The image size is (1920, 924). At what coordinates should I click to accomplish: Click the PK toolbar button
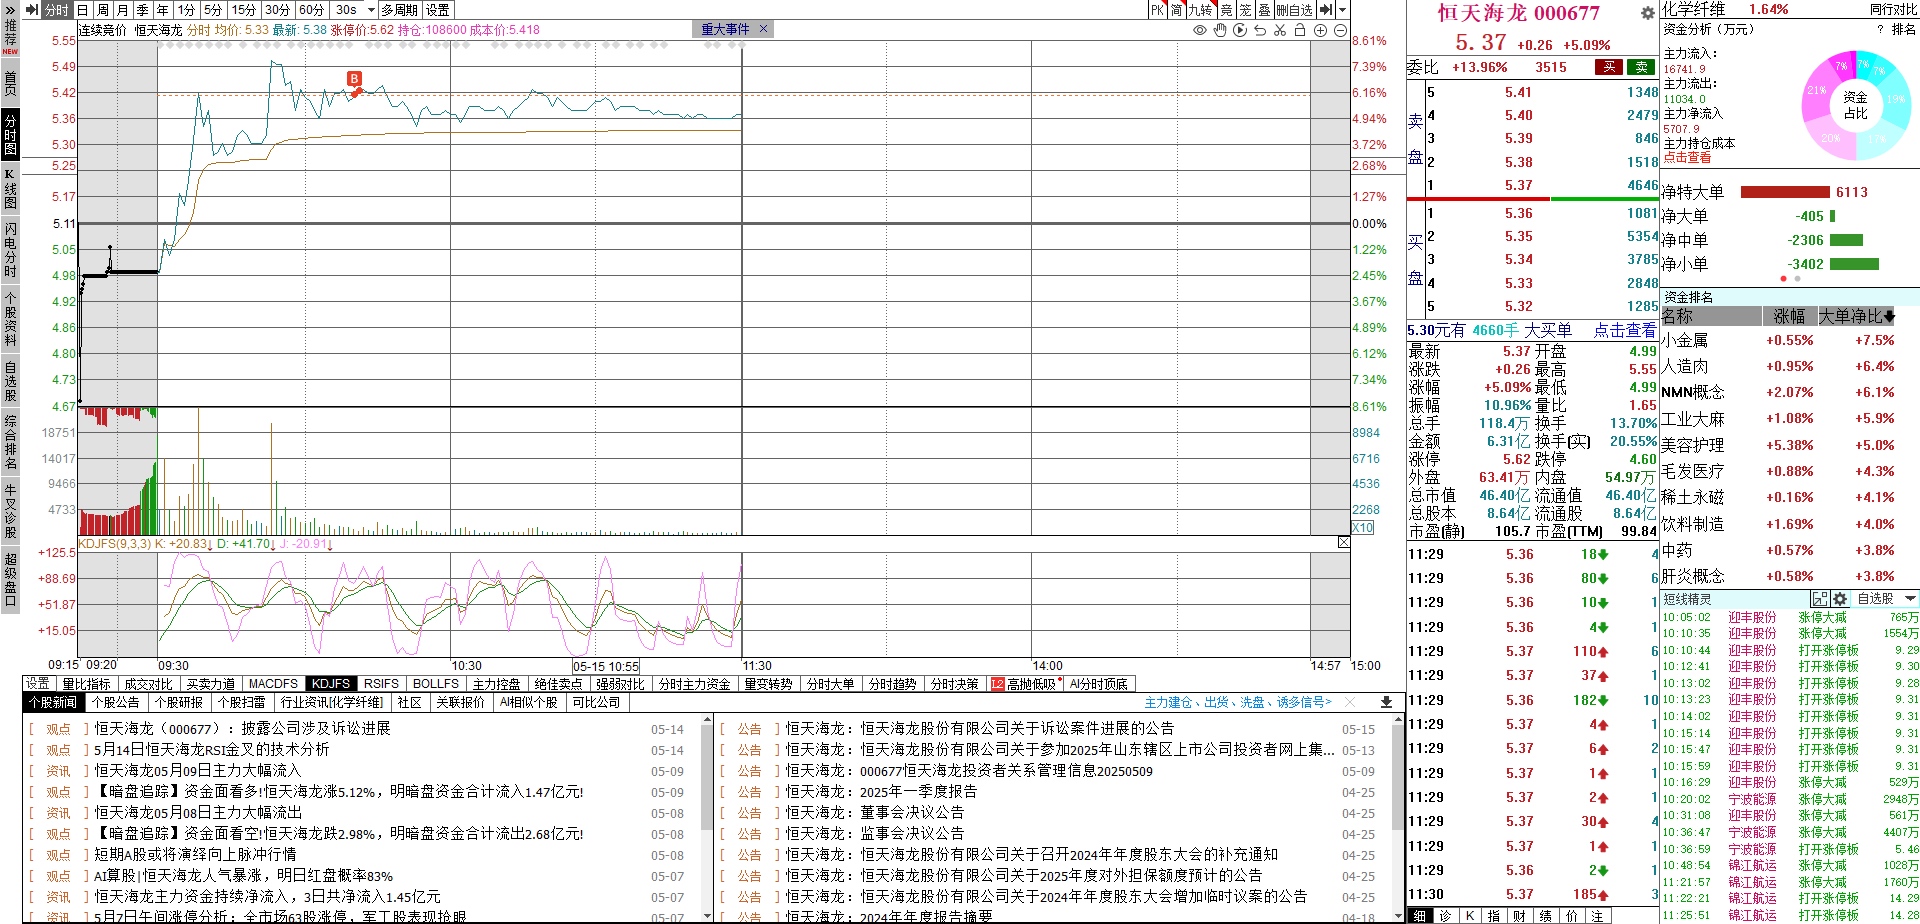[x=1157, y=10]
